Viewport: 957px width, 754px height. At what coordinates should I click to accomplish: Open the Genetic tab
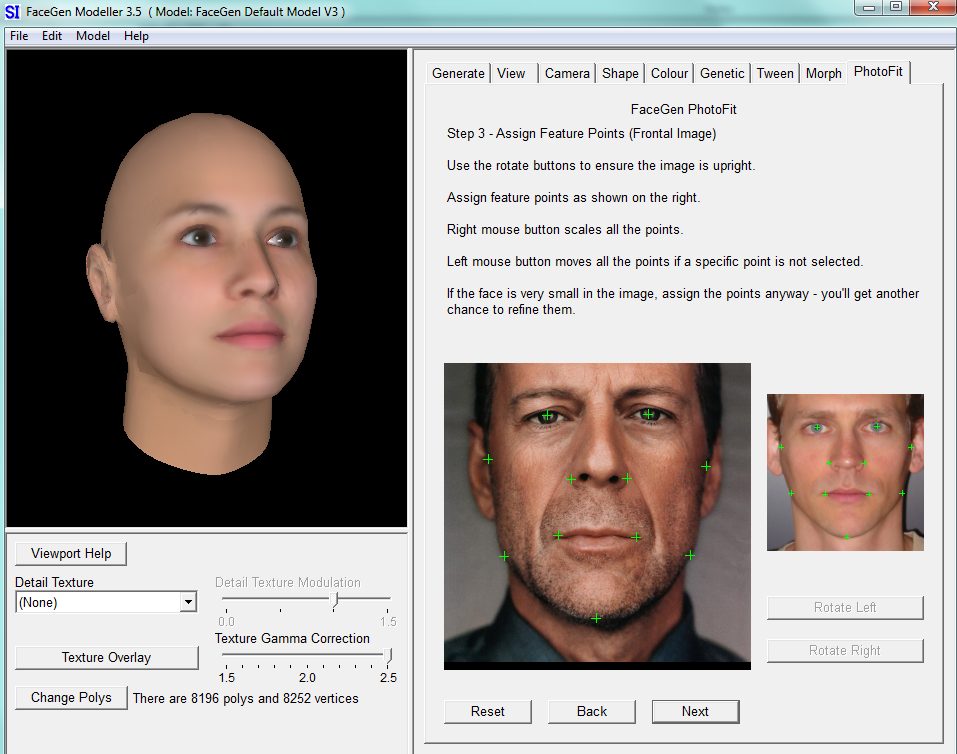pos(721,72)
